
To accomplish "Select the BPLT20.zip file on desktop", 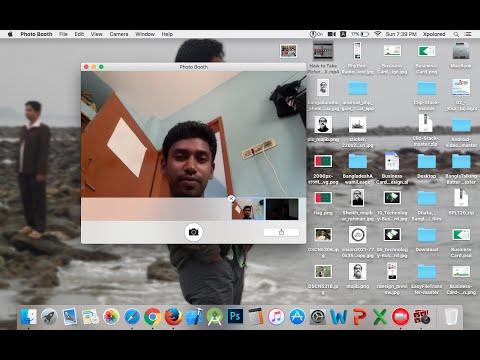I will coord(461,198).
